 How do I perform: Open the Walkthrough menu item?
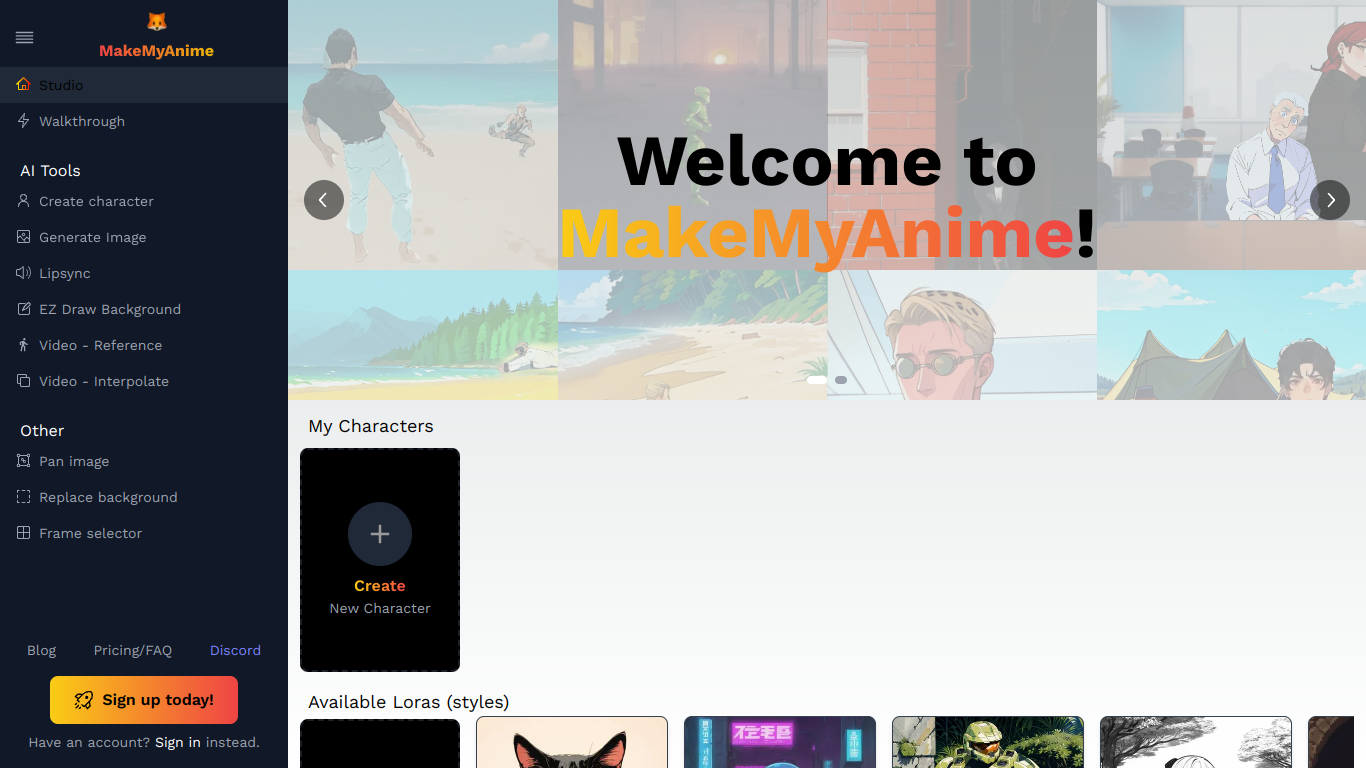pos(144,121)
